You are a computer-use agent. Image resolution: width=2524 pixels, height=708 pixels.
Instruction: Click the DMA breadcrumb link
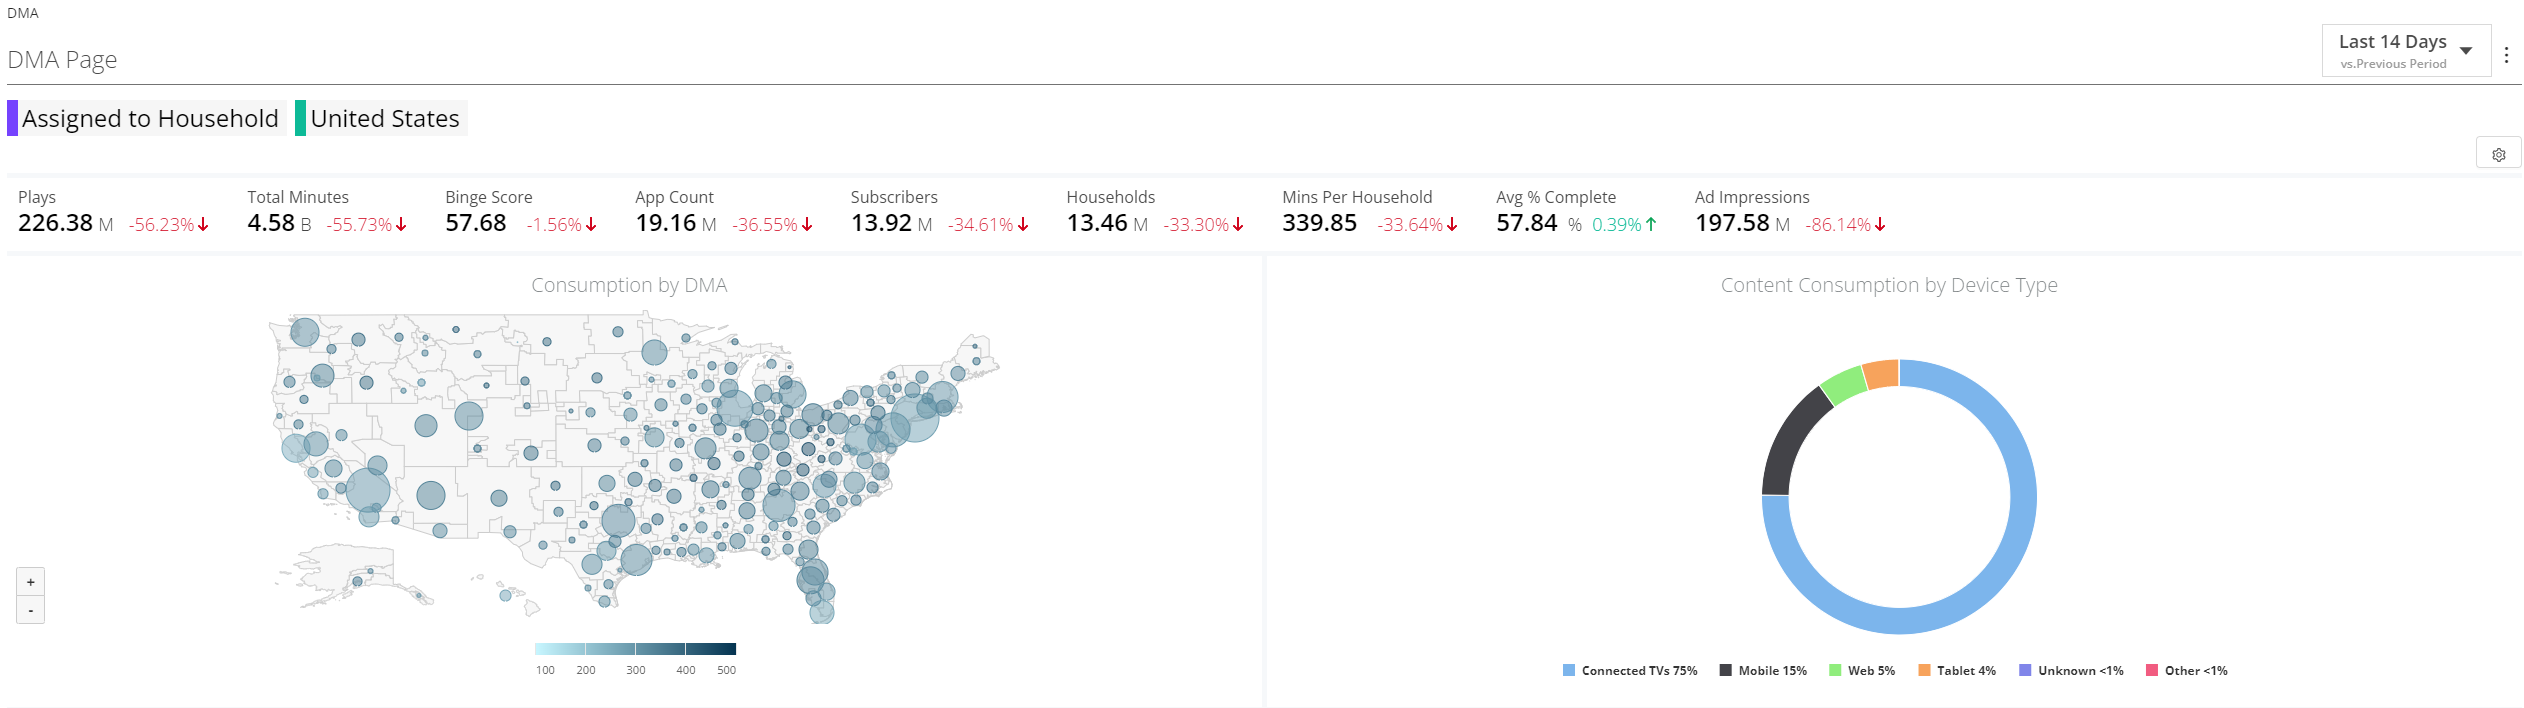(23, 13)
